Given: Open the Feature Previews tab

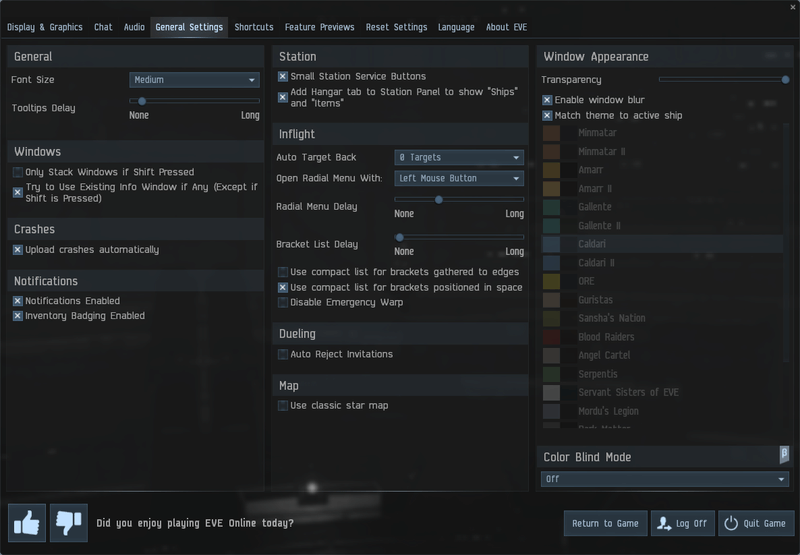Looking at the screenshot, I should click(319, 27).
